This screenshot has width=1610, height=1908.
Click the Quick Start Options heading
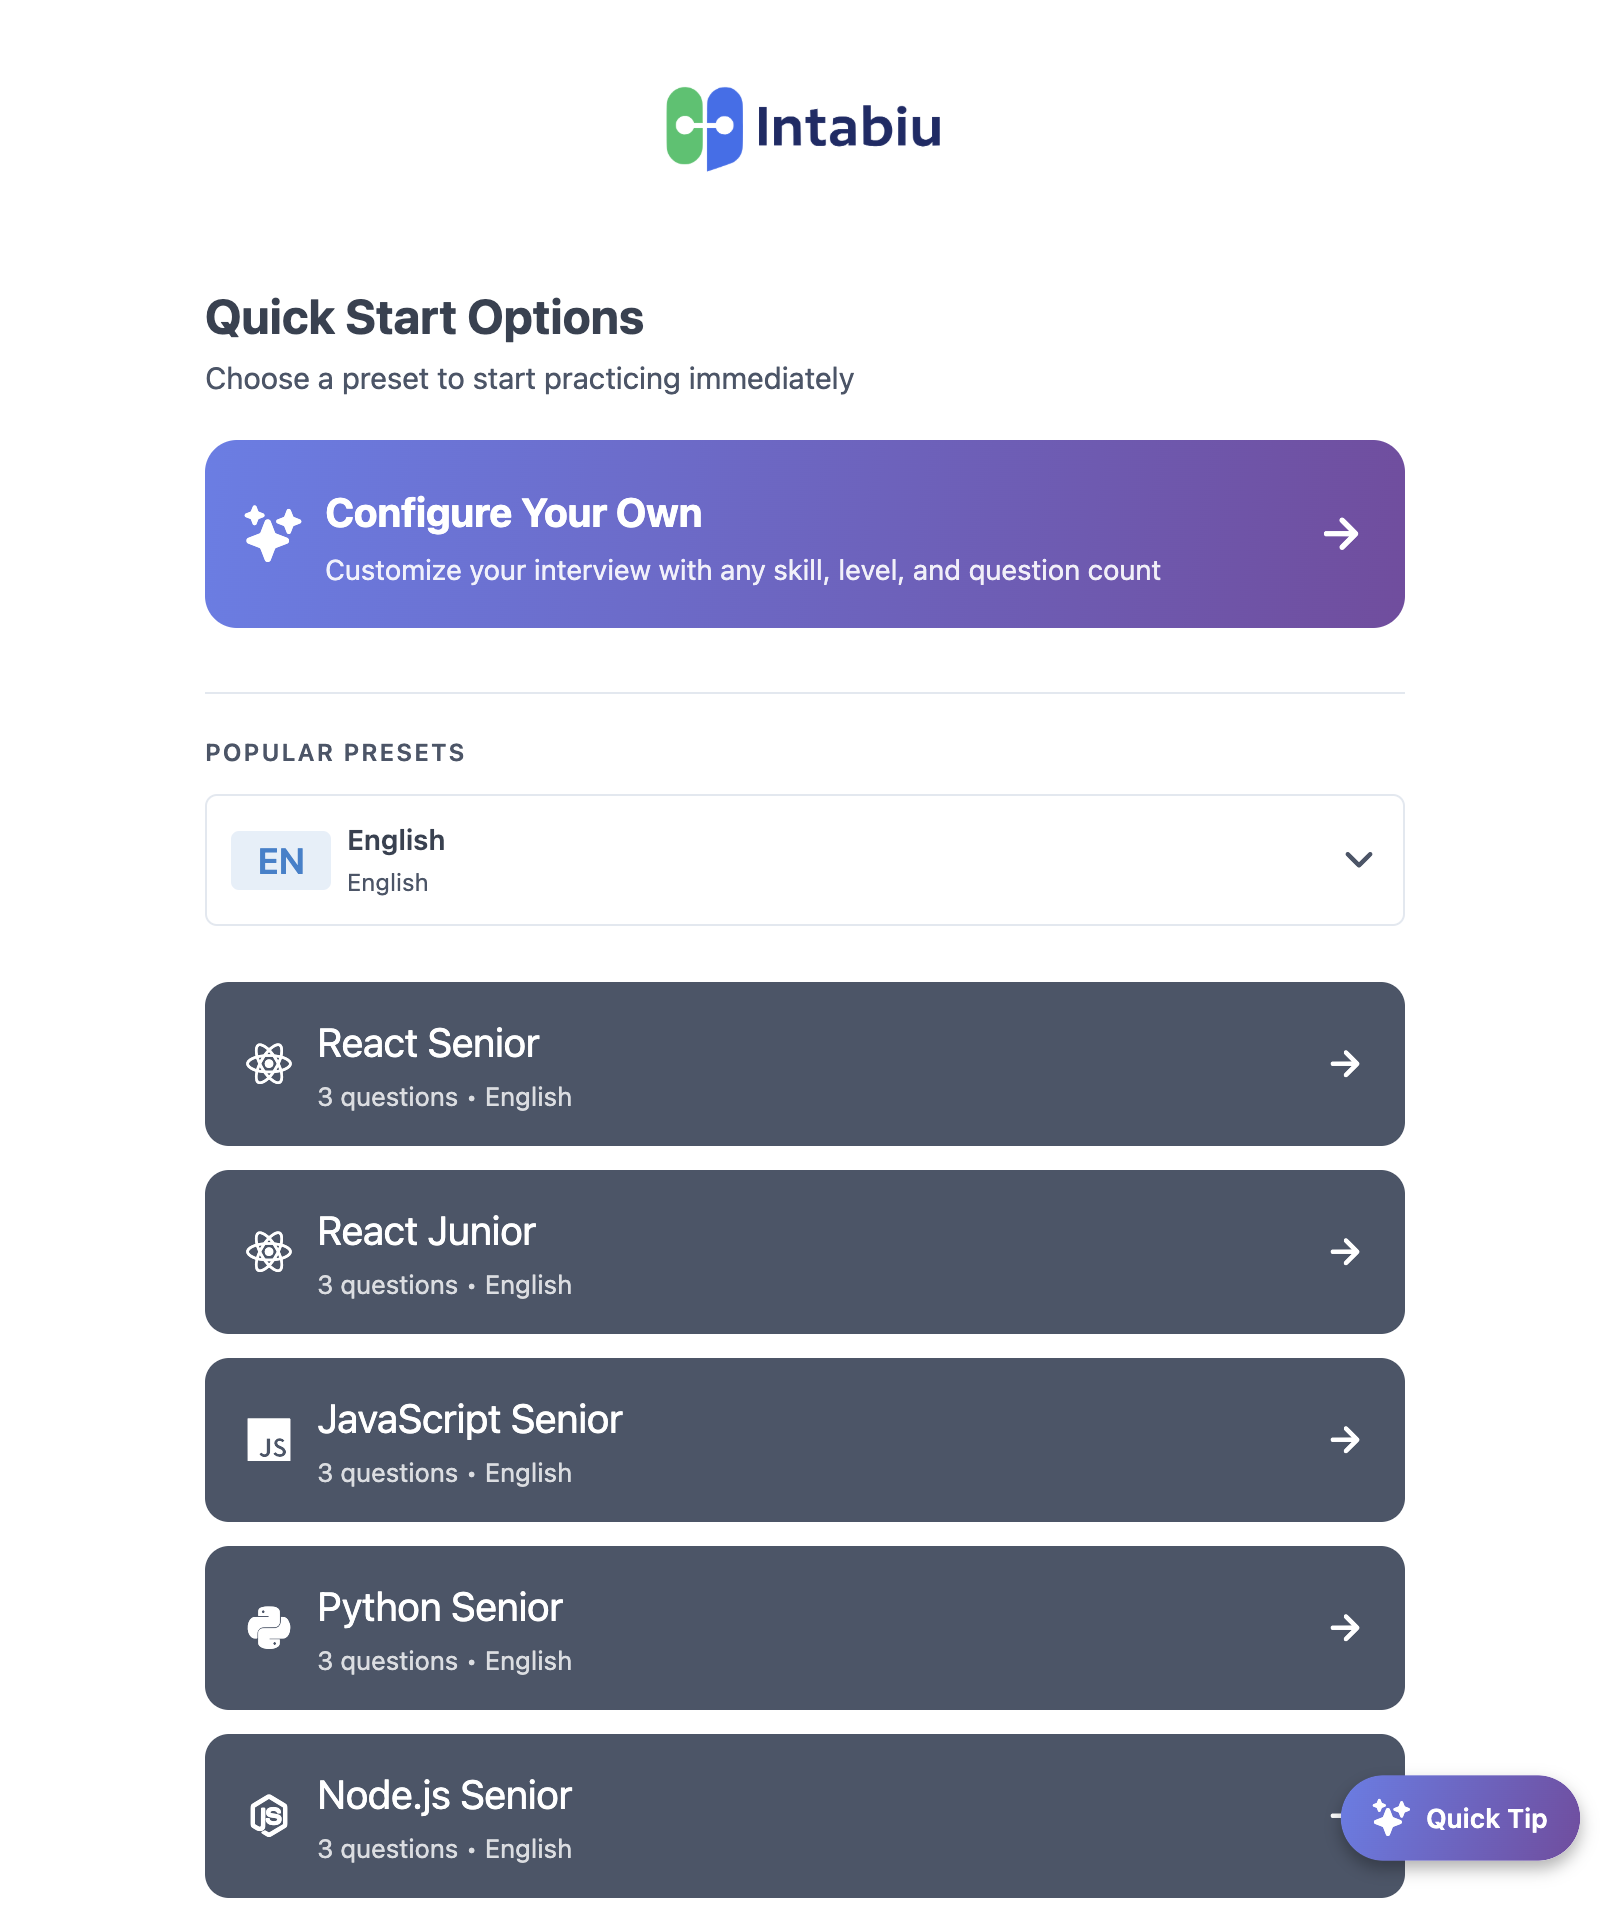[x=424, y=317]
